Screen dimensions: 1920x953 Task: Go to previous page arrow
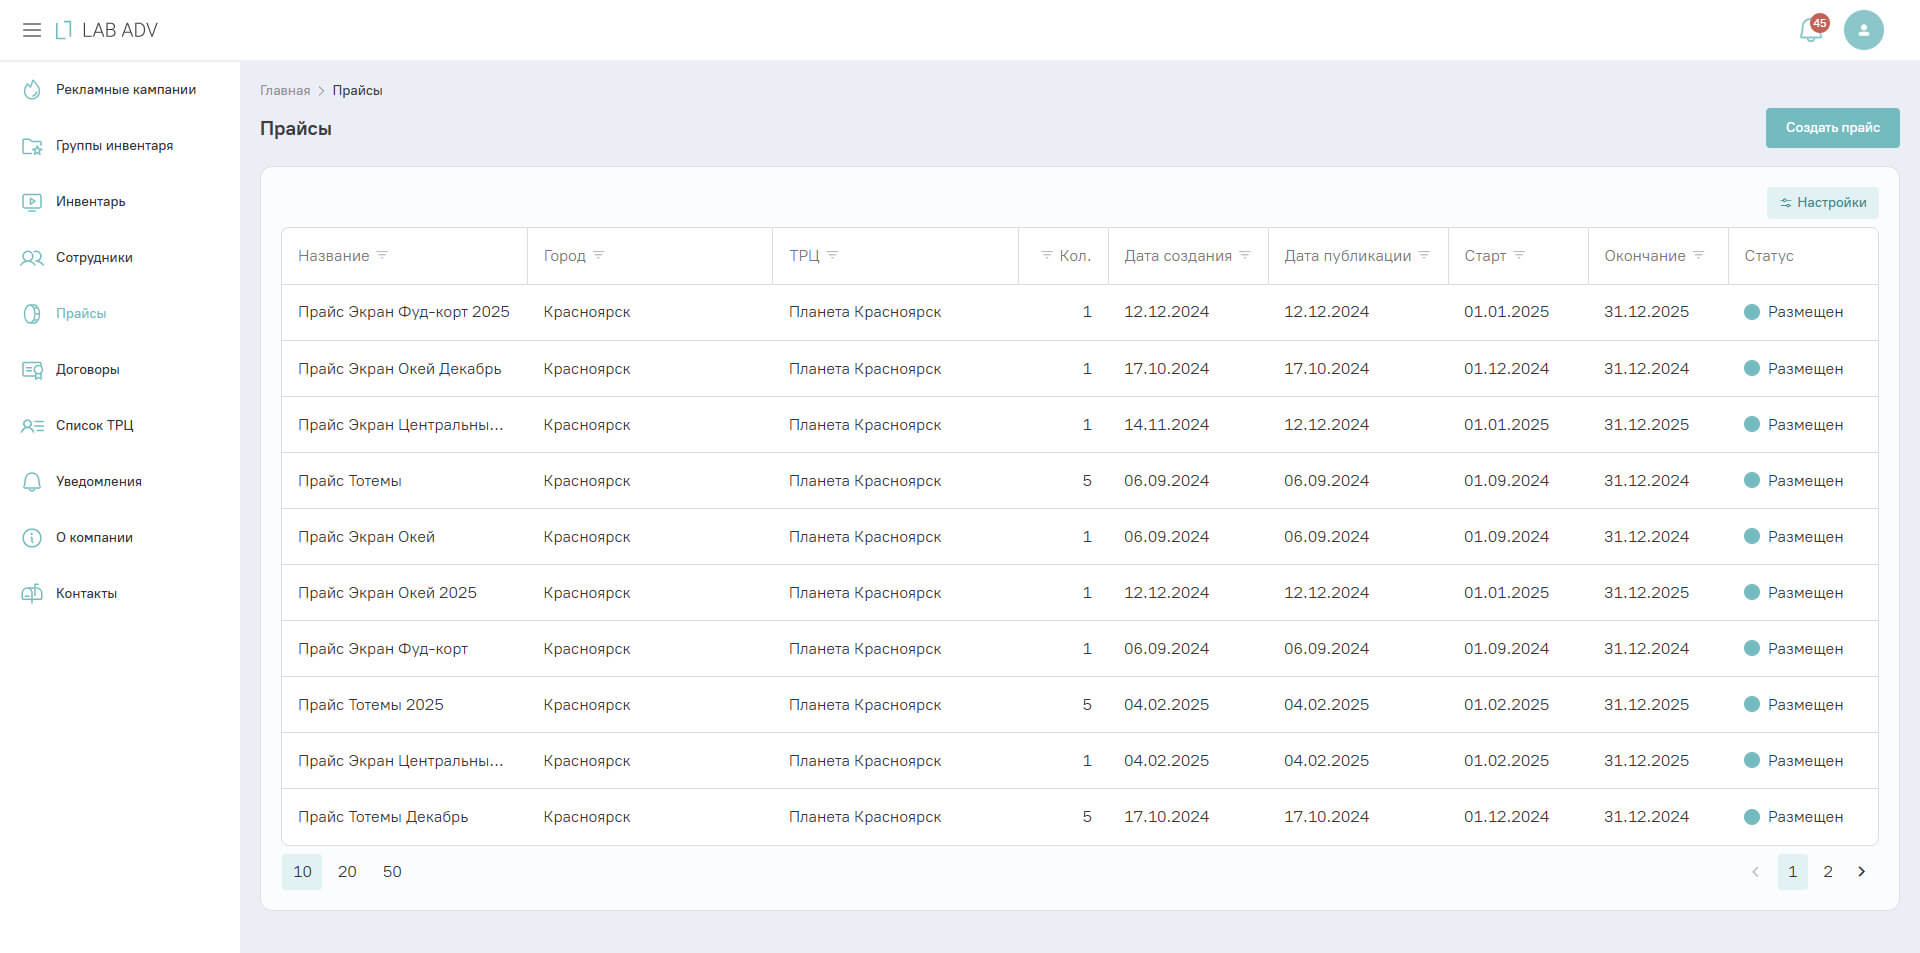tap(1755, 872)
